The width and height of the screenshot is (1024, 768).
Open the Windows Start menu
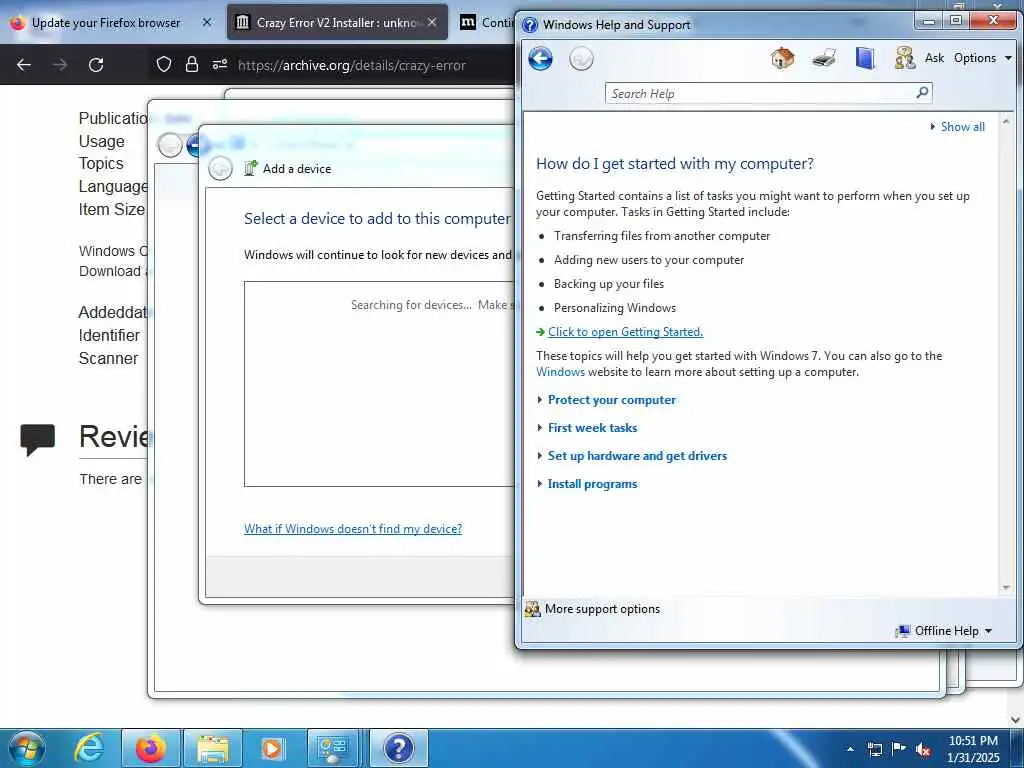coord(27,748)
